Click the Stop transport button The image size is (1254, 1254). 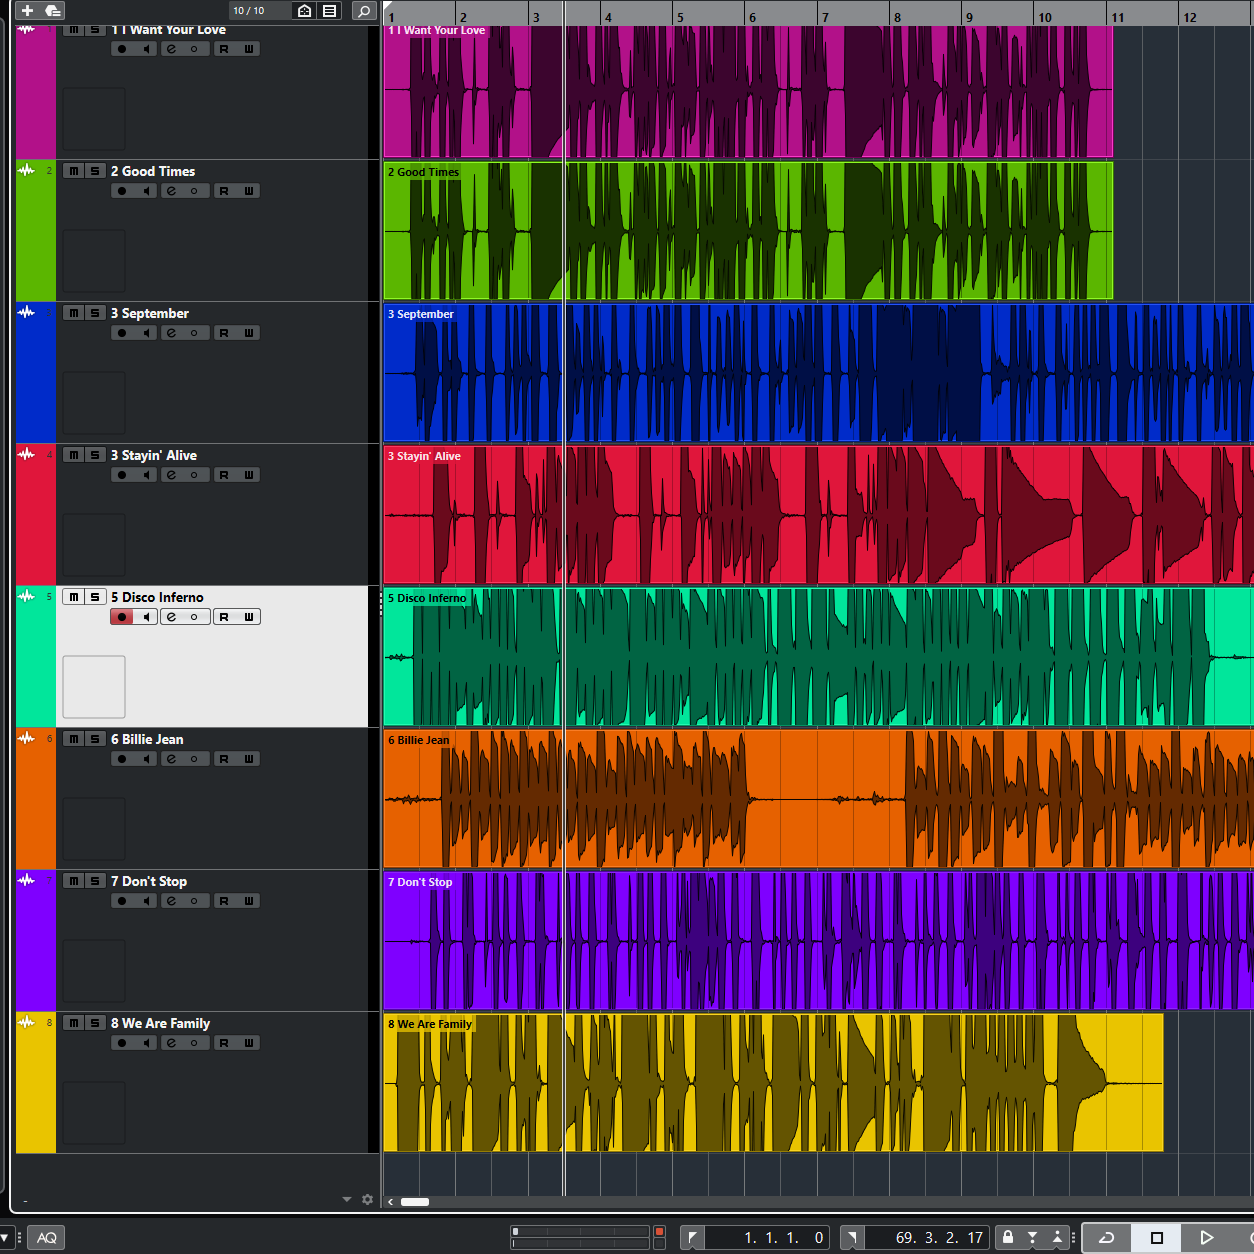(x=1157, y=1238)
